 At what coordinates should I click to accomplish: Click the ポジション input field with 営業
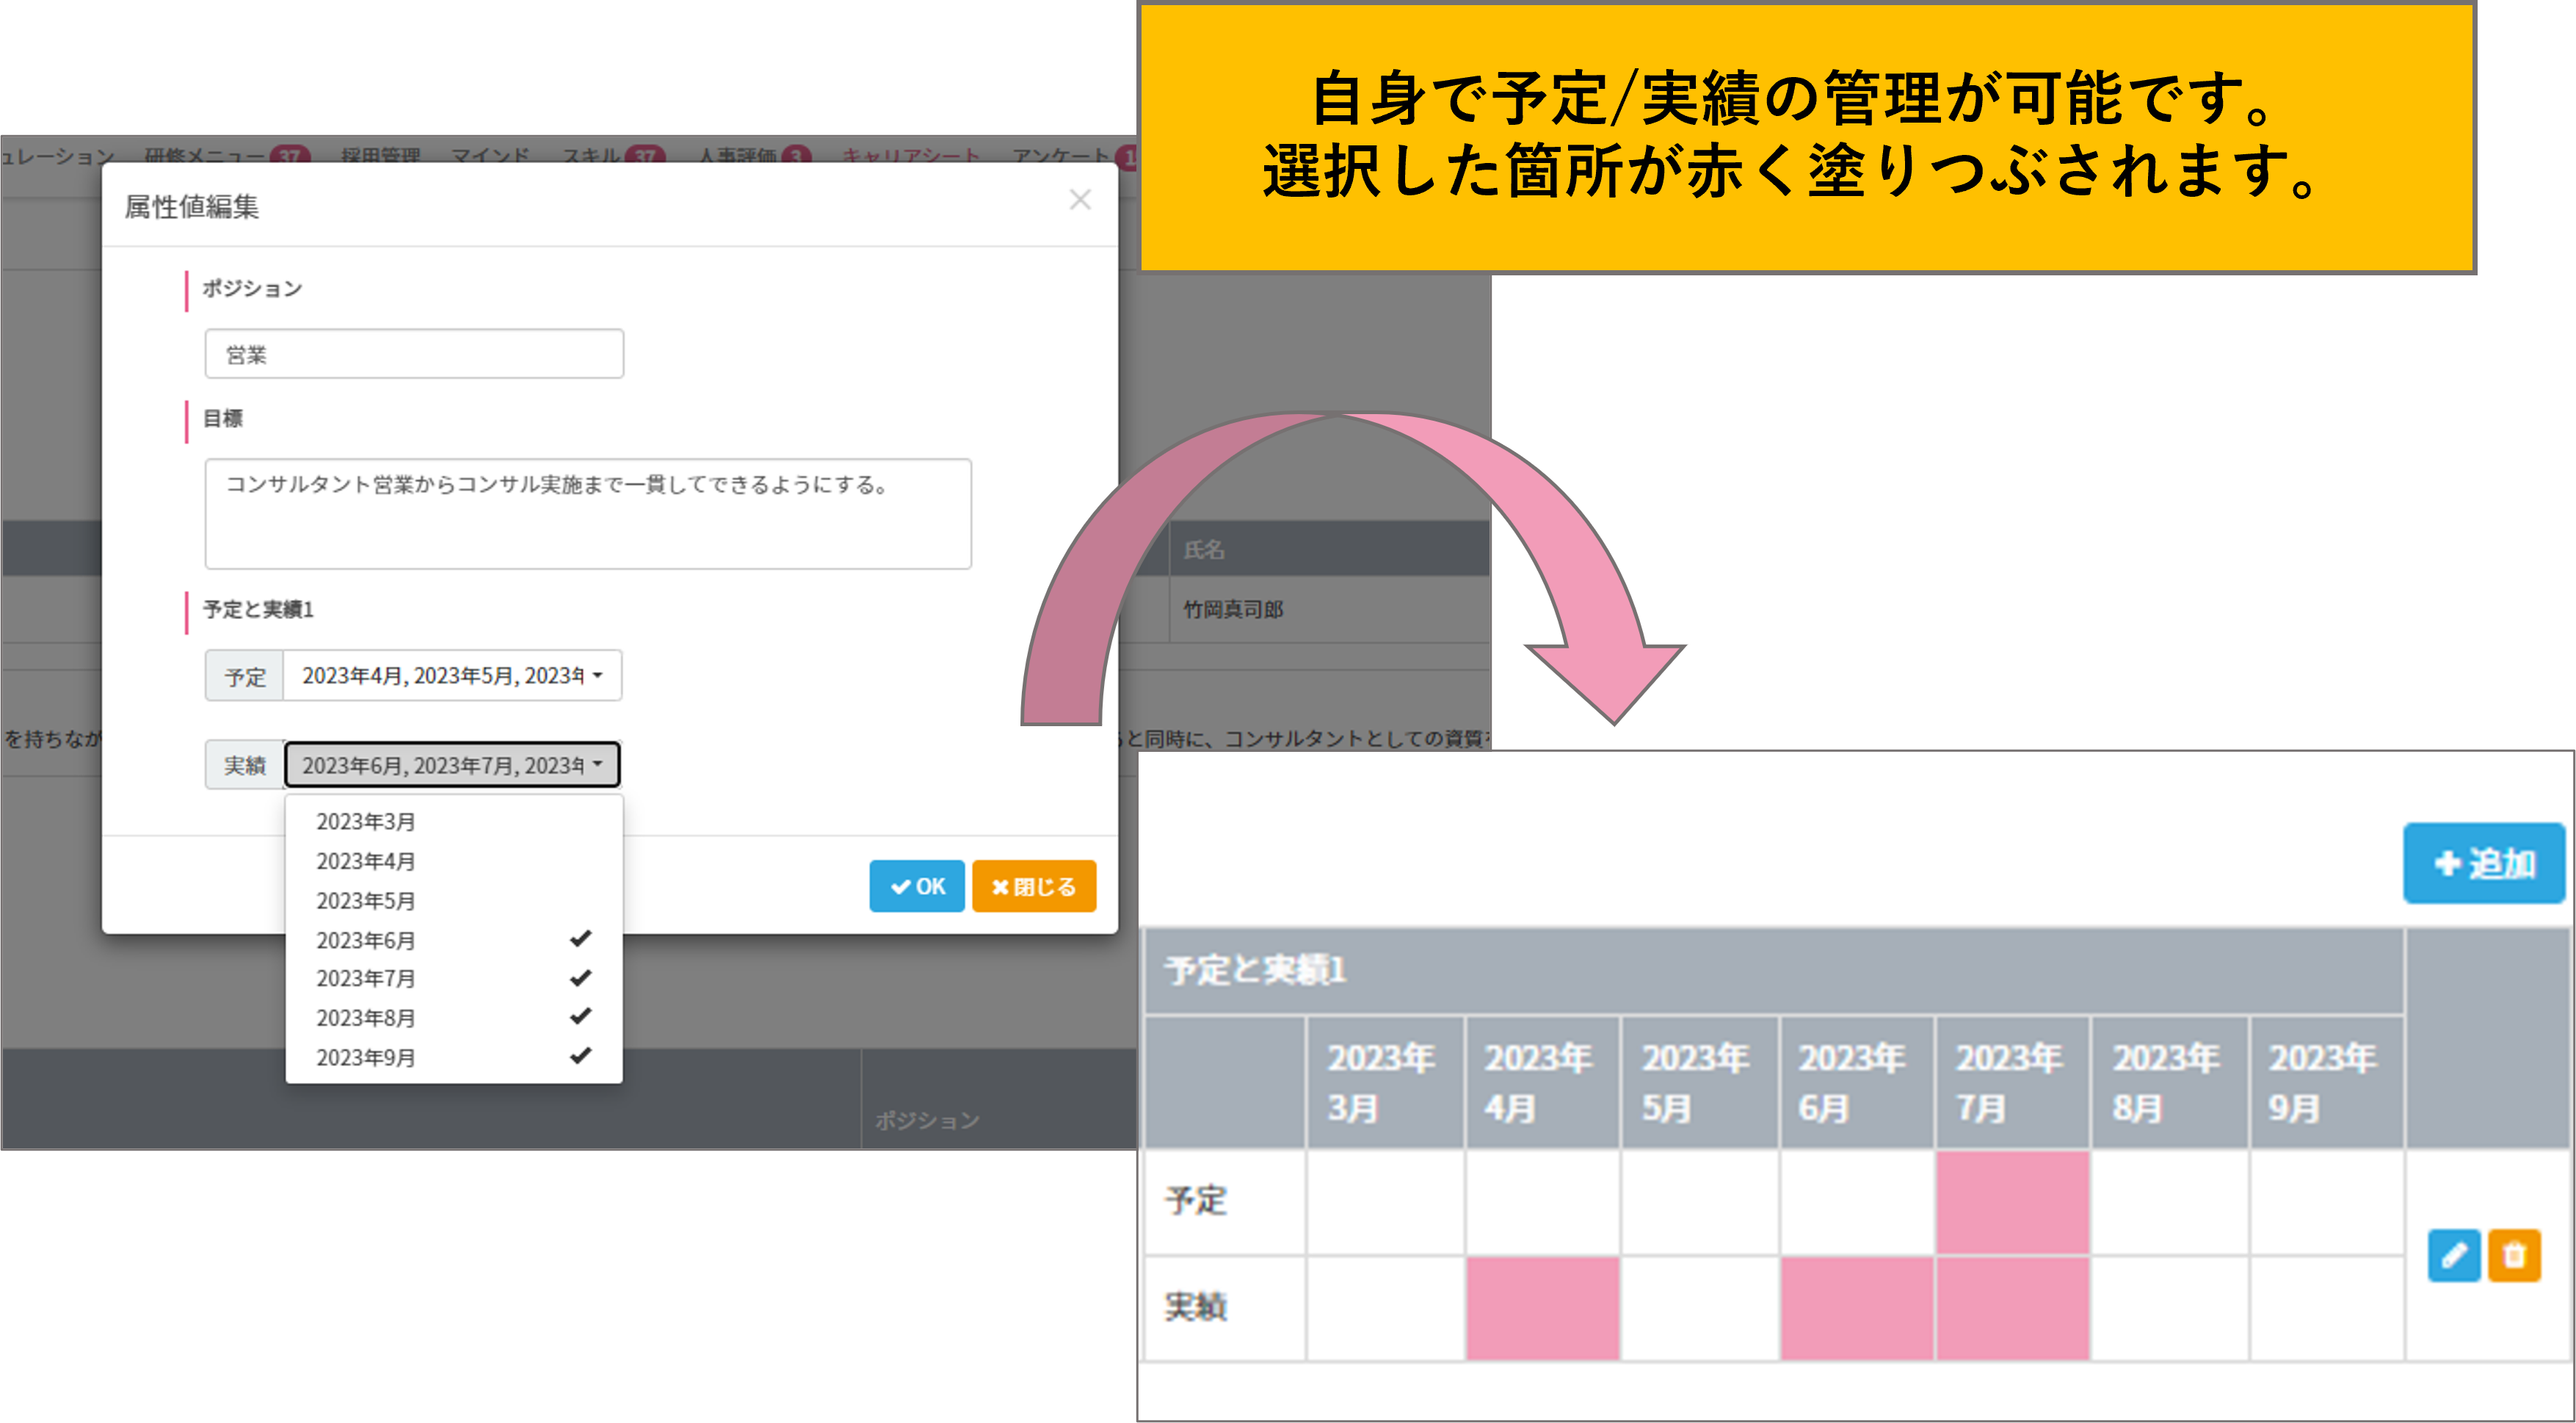tap(414, 354)
